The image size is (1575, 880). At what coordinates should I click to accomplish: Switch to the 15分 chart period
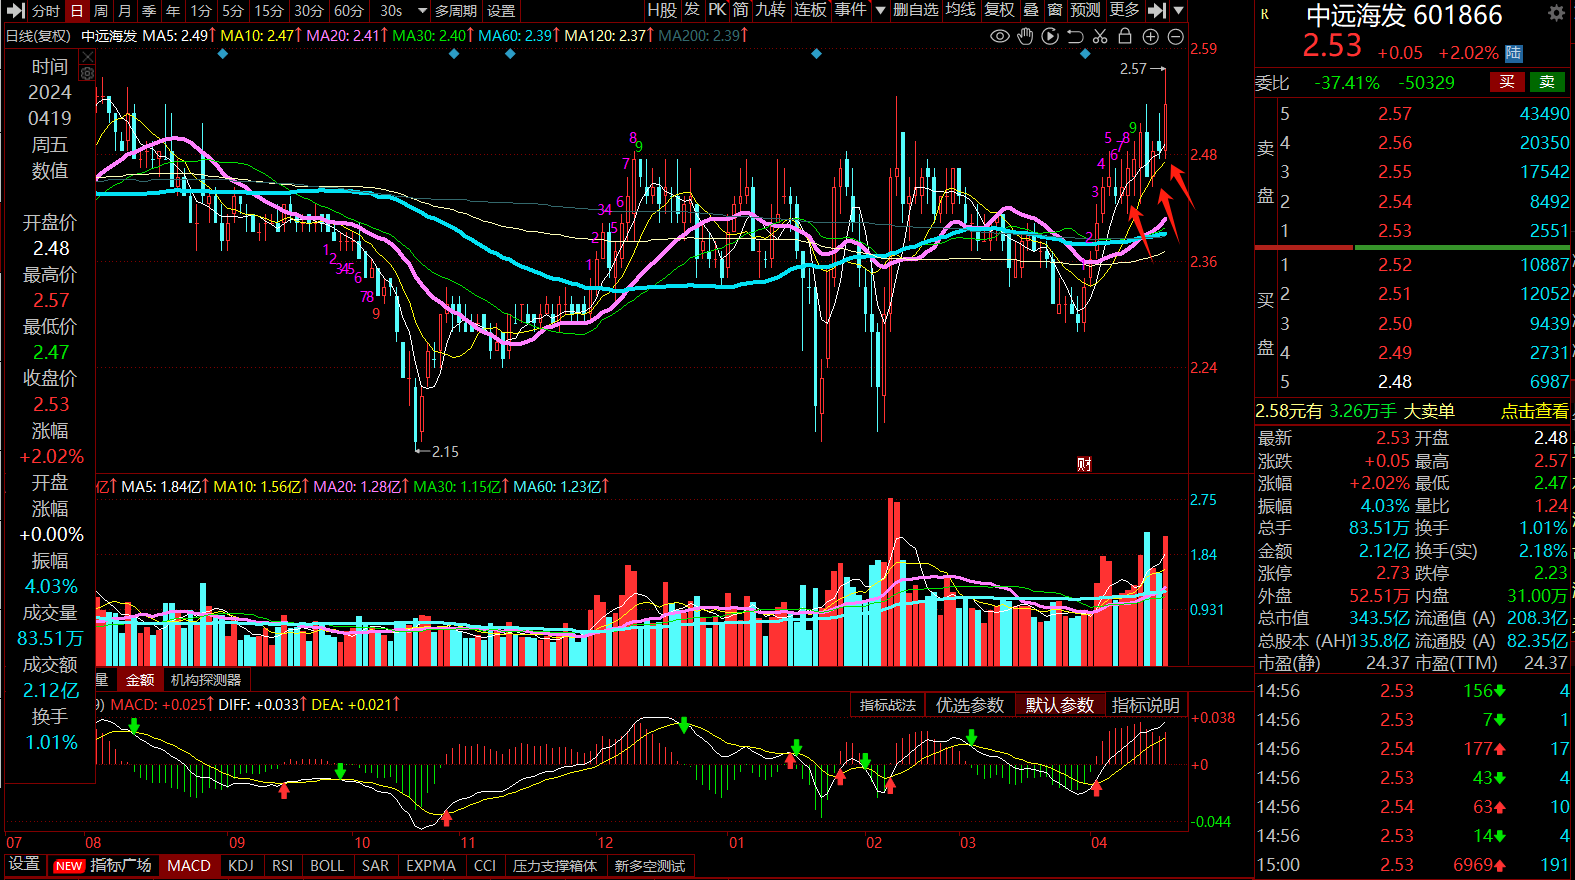(268, 11)
